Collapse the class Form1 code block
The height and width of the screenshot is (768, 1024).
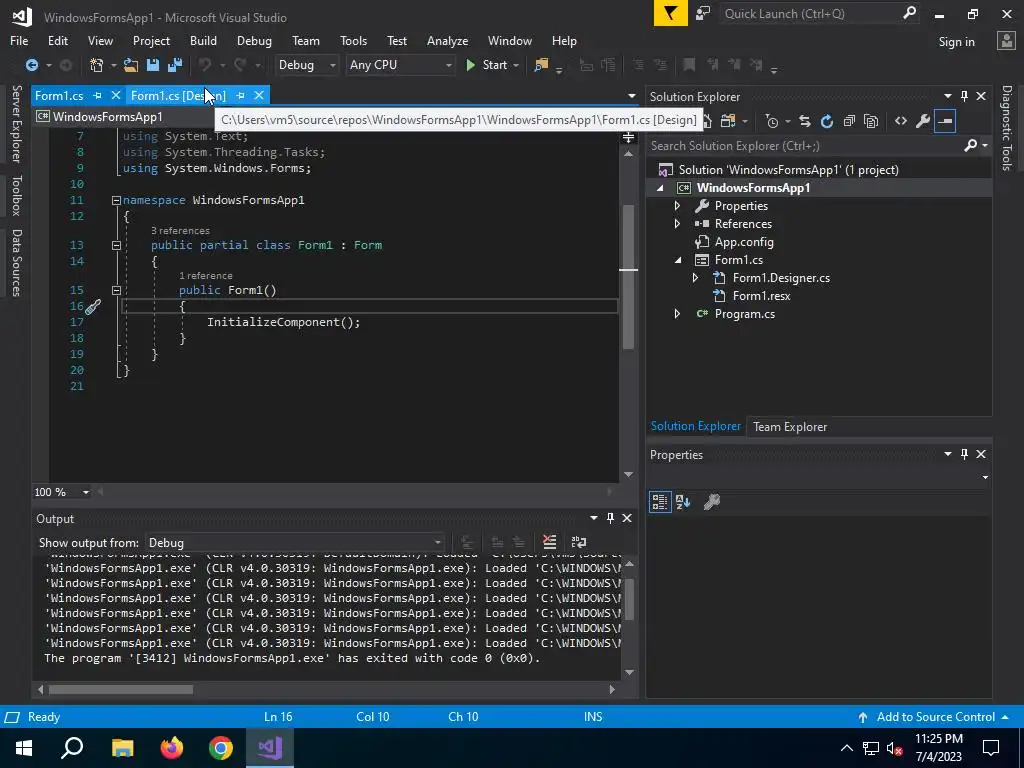(116, 246)
